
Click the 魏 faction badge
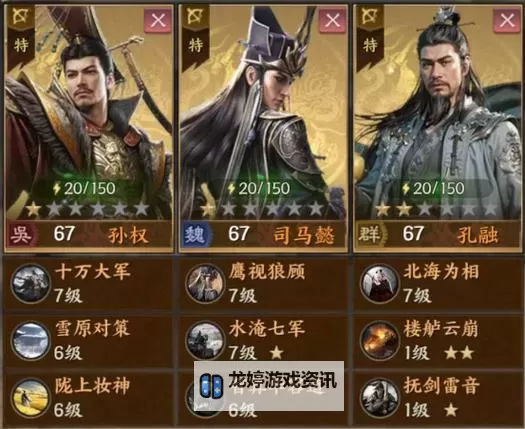pyautogui.click(x=196, y=234)
